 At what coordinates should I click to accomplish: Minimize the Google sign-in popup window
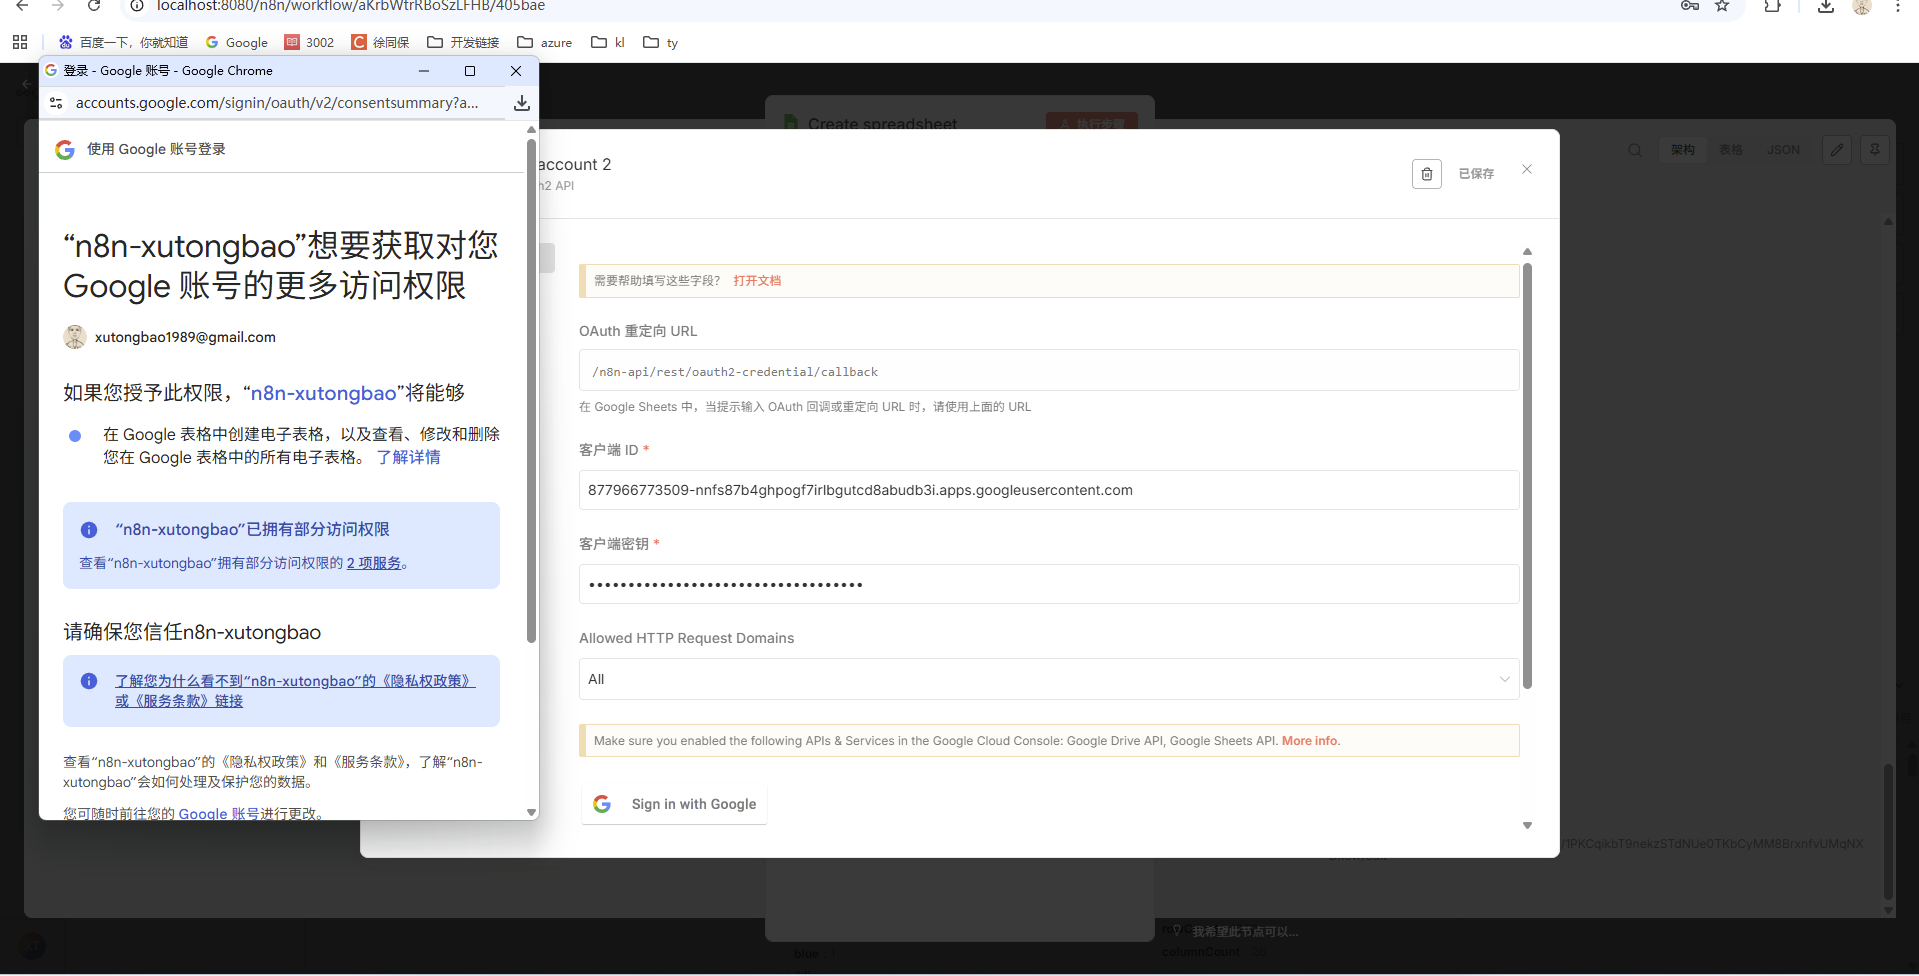coord(424,71)
